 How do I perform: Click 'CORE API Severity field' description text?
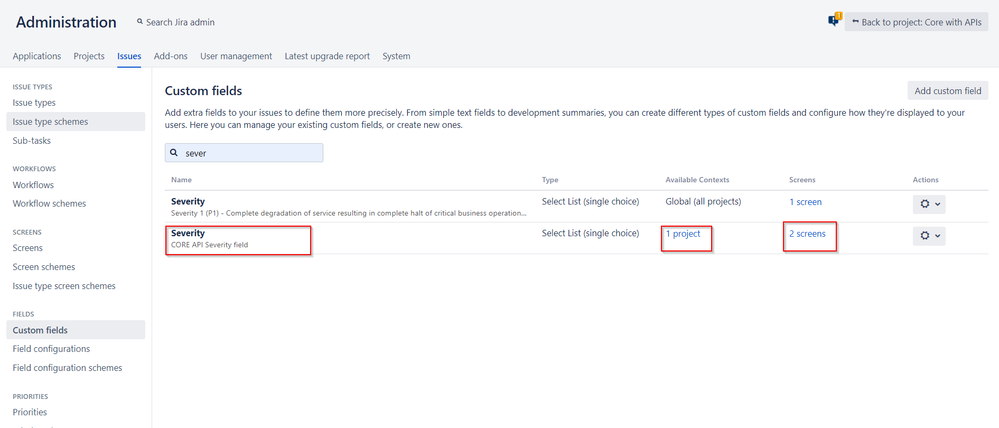210,245
